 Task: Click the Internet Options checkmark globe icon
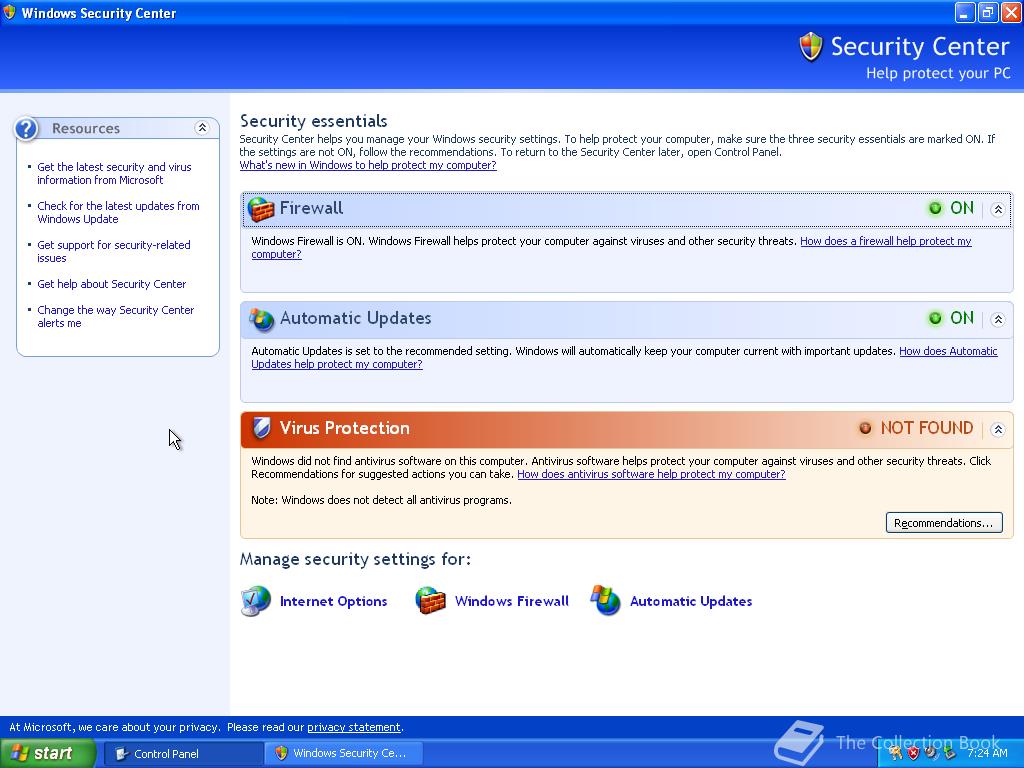255,601
